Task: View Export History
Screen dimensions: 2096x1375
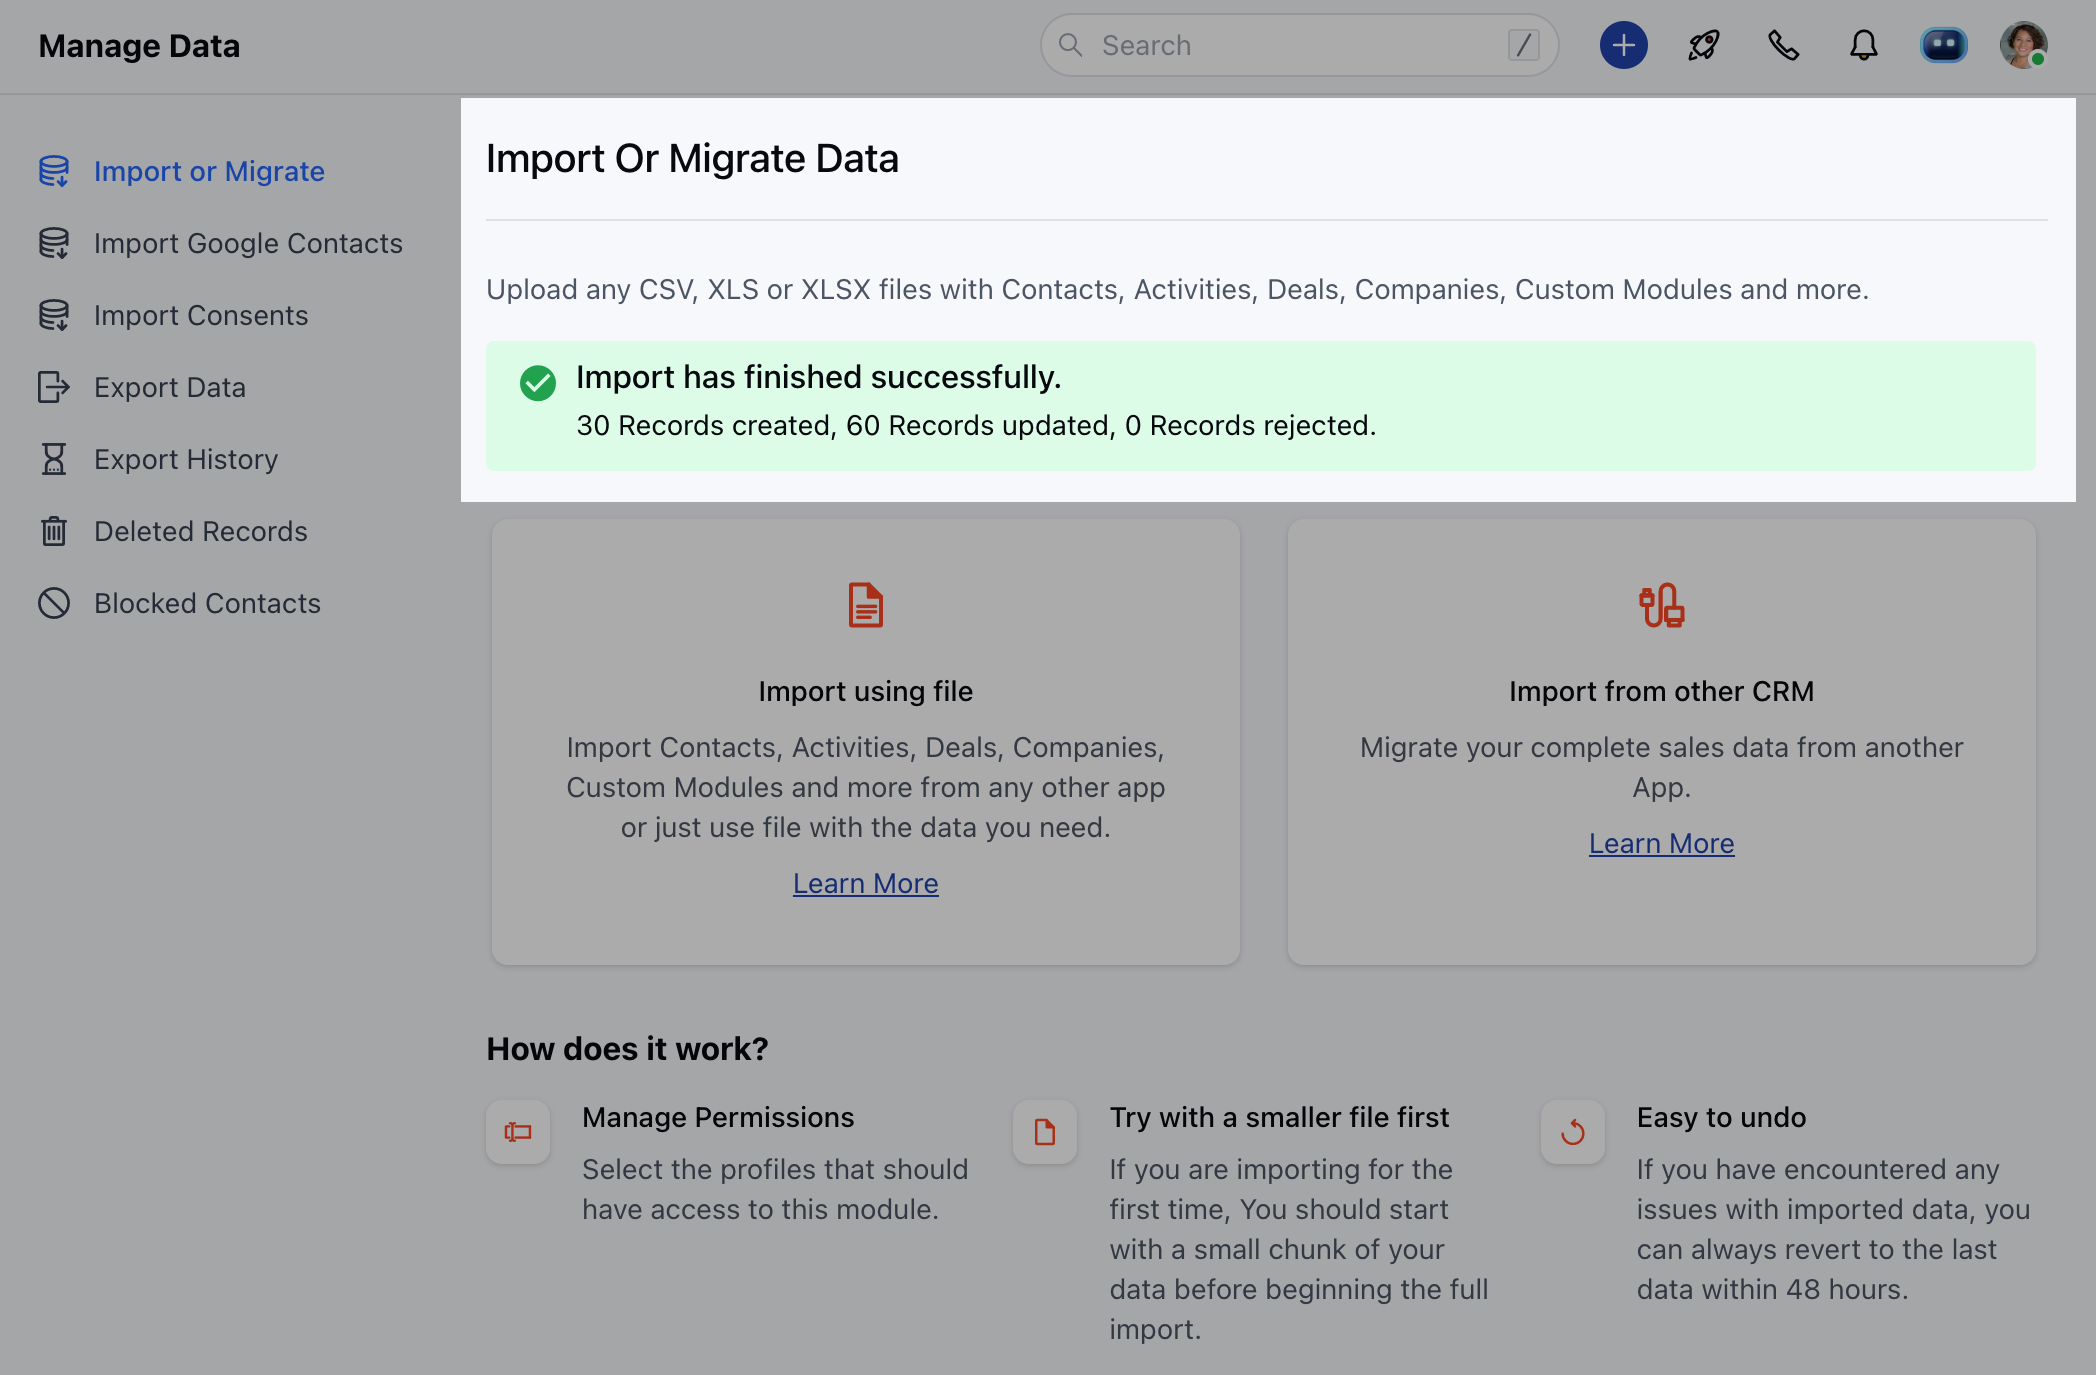Action: point(185,459)
